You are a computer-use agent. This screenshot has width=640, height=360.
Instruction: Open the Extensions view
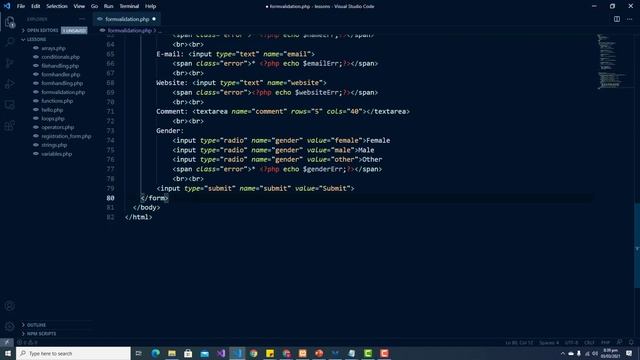click(x=10, y=126)
